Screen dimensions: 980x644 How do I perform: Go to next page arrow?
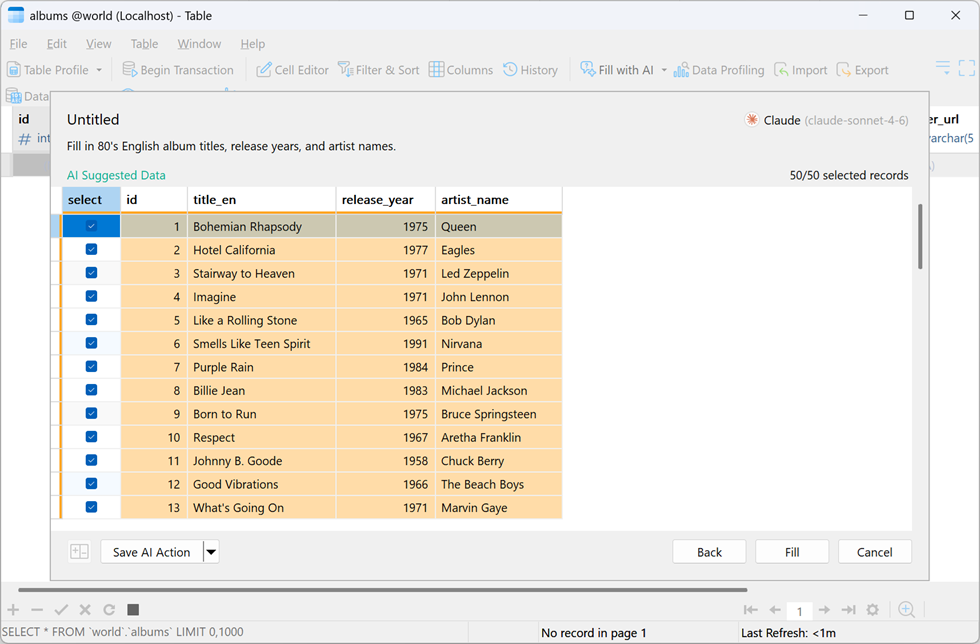pyautogui.click(x=824, y=610)
